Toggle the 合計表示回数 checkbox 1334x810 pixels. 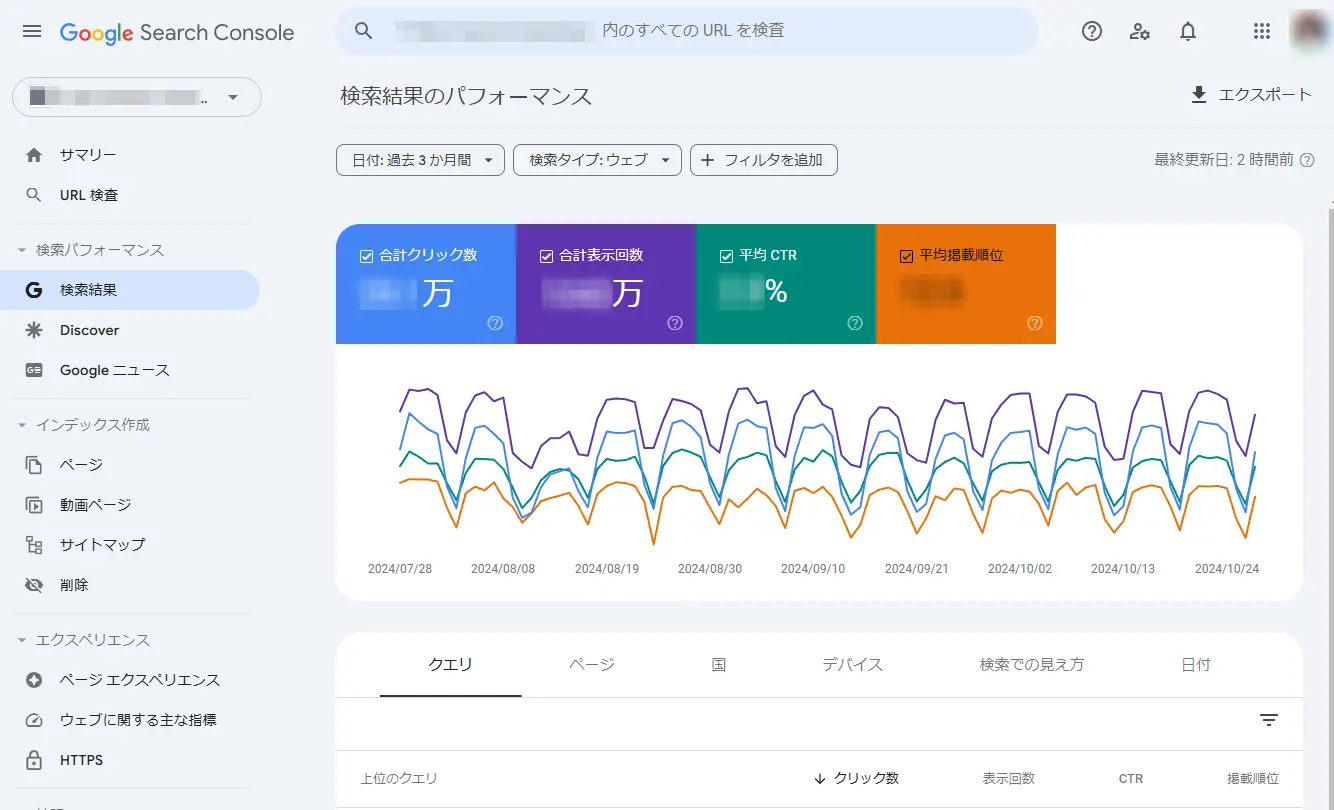coord(546,256)
